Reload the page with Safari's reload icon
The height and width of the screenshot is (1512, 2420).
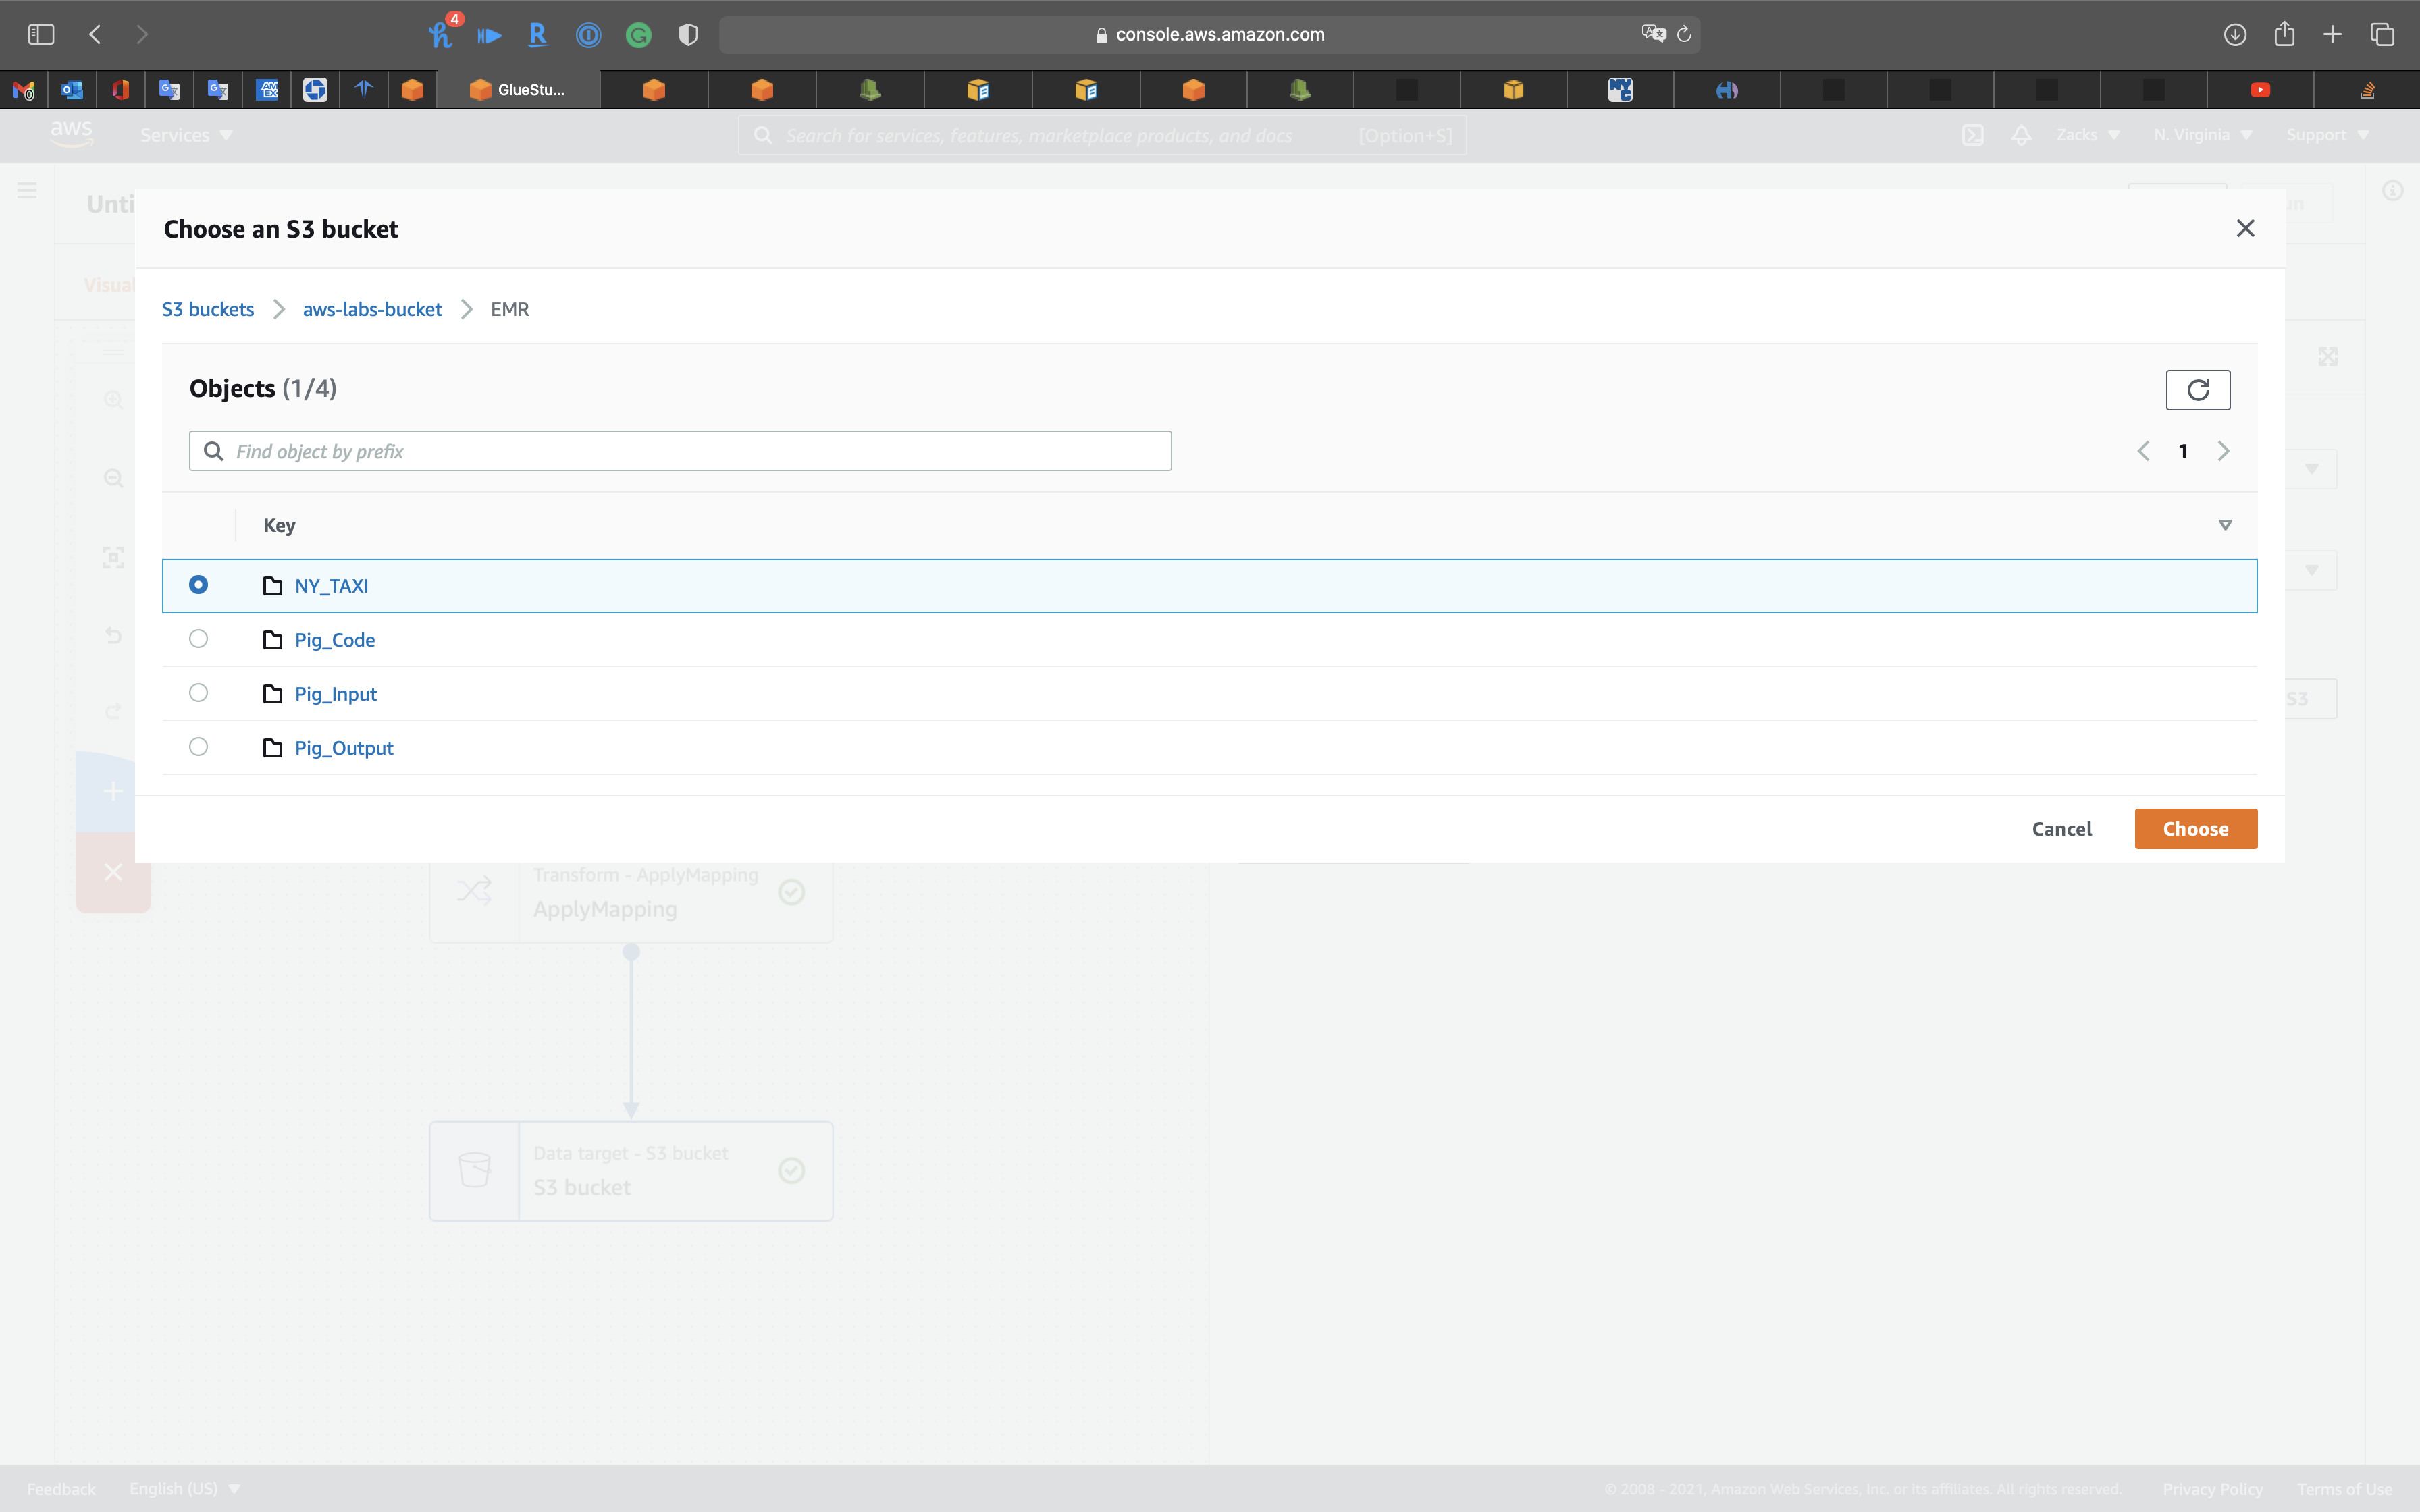[x=1684, y=34]
